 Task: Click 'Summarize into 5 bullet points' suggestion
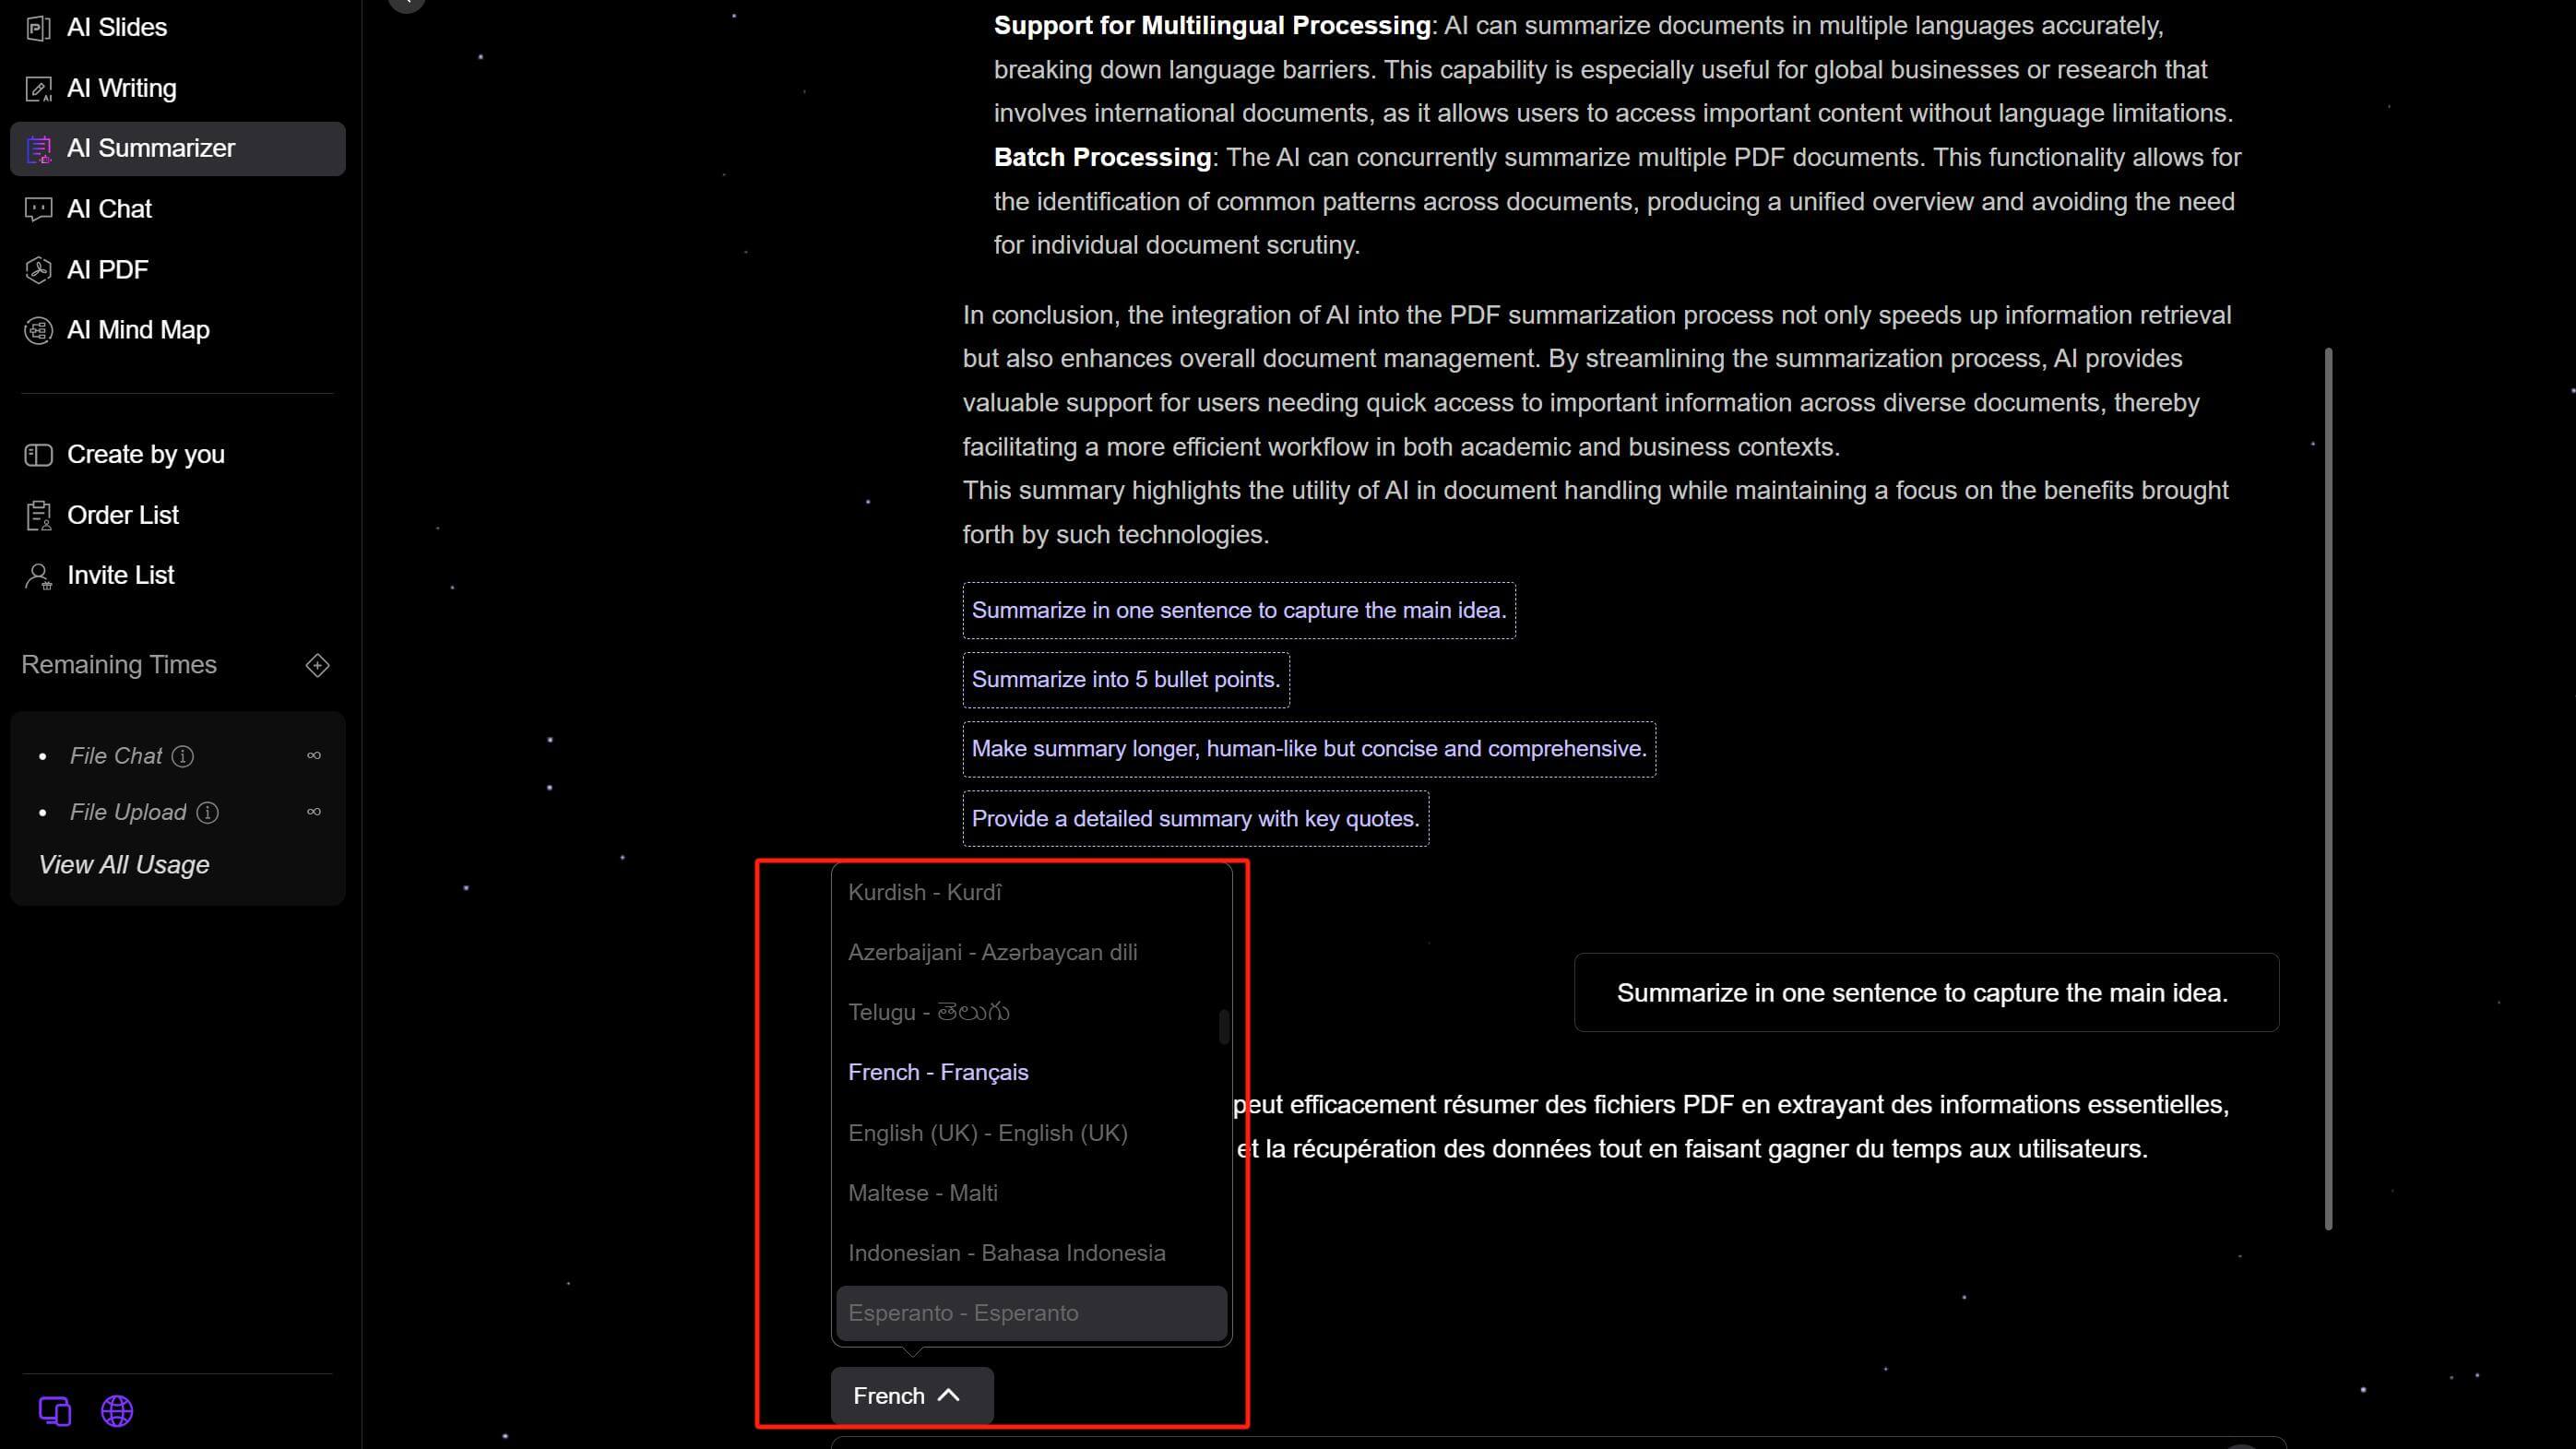(1126, 680)
